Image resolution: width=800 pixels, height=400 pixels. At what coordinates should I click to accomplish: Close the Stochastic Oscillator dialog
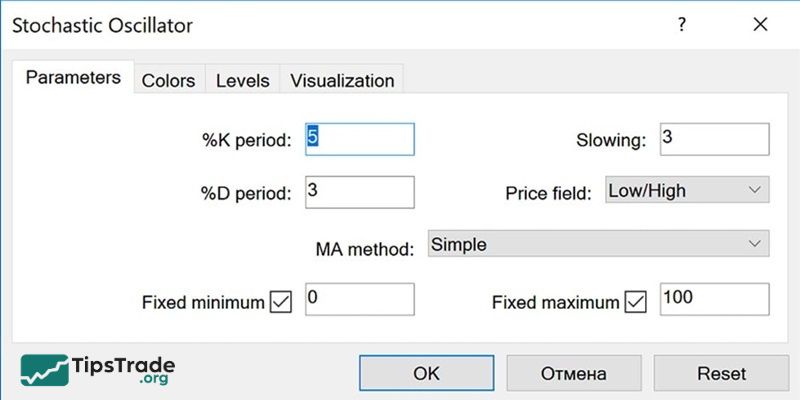(761, 25)
